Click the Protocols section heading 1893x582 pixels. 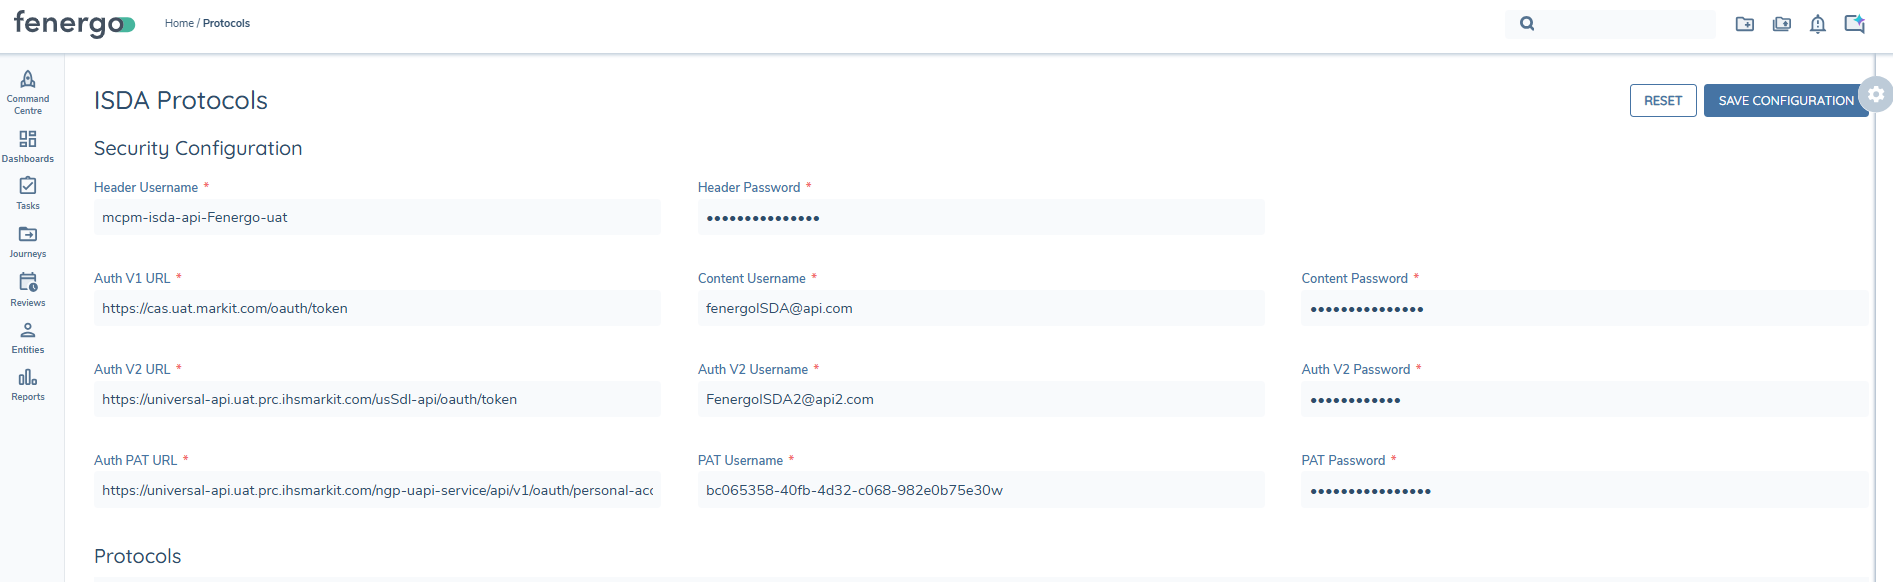point(138,556)
